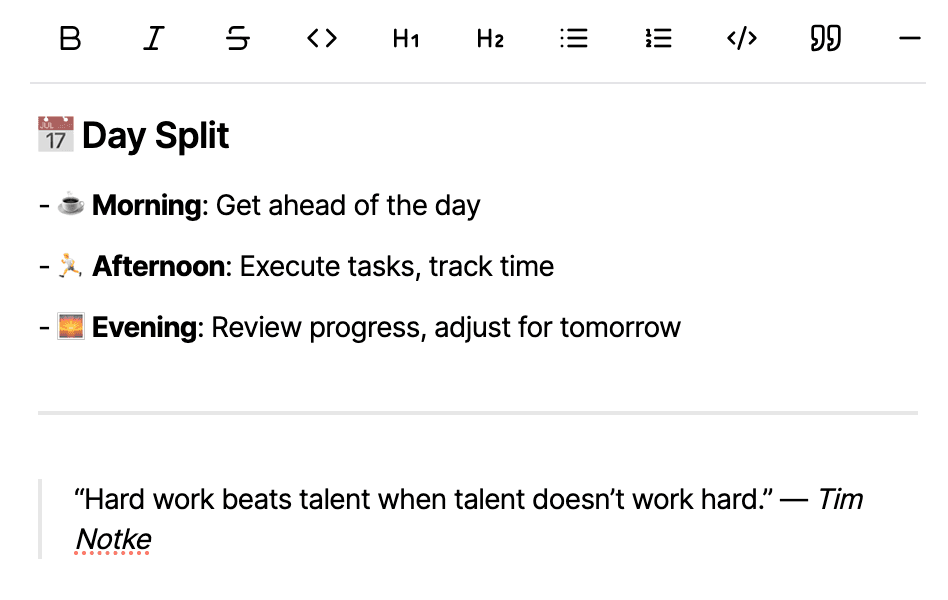Insert a bullet list

tap(574, 39)
